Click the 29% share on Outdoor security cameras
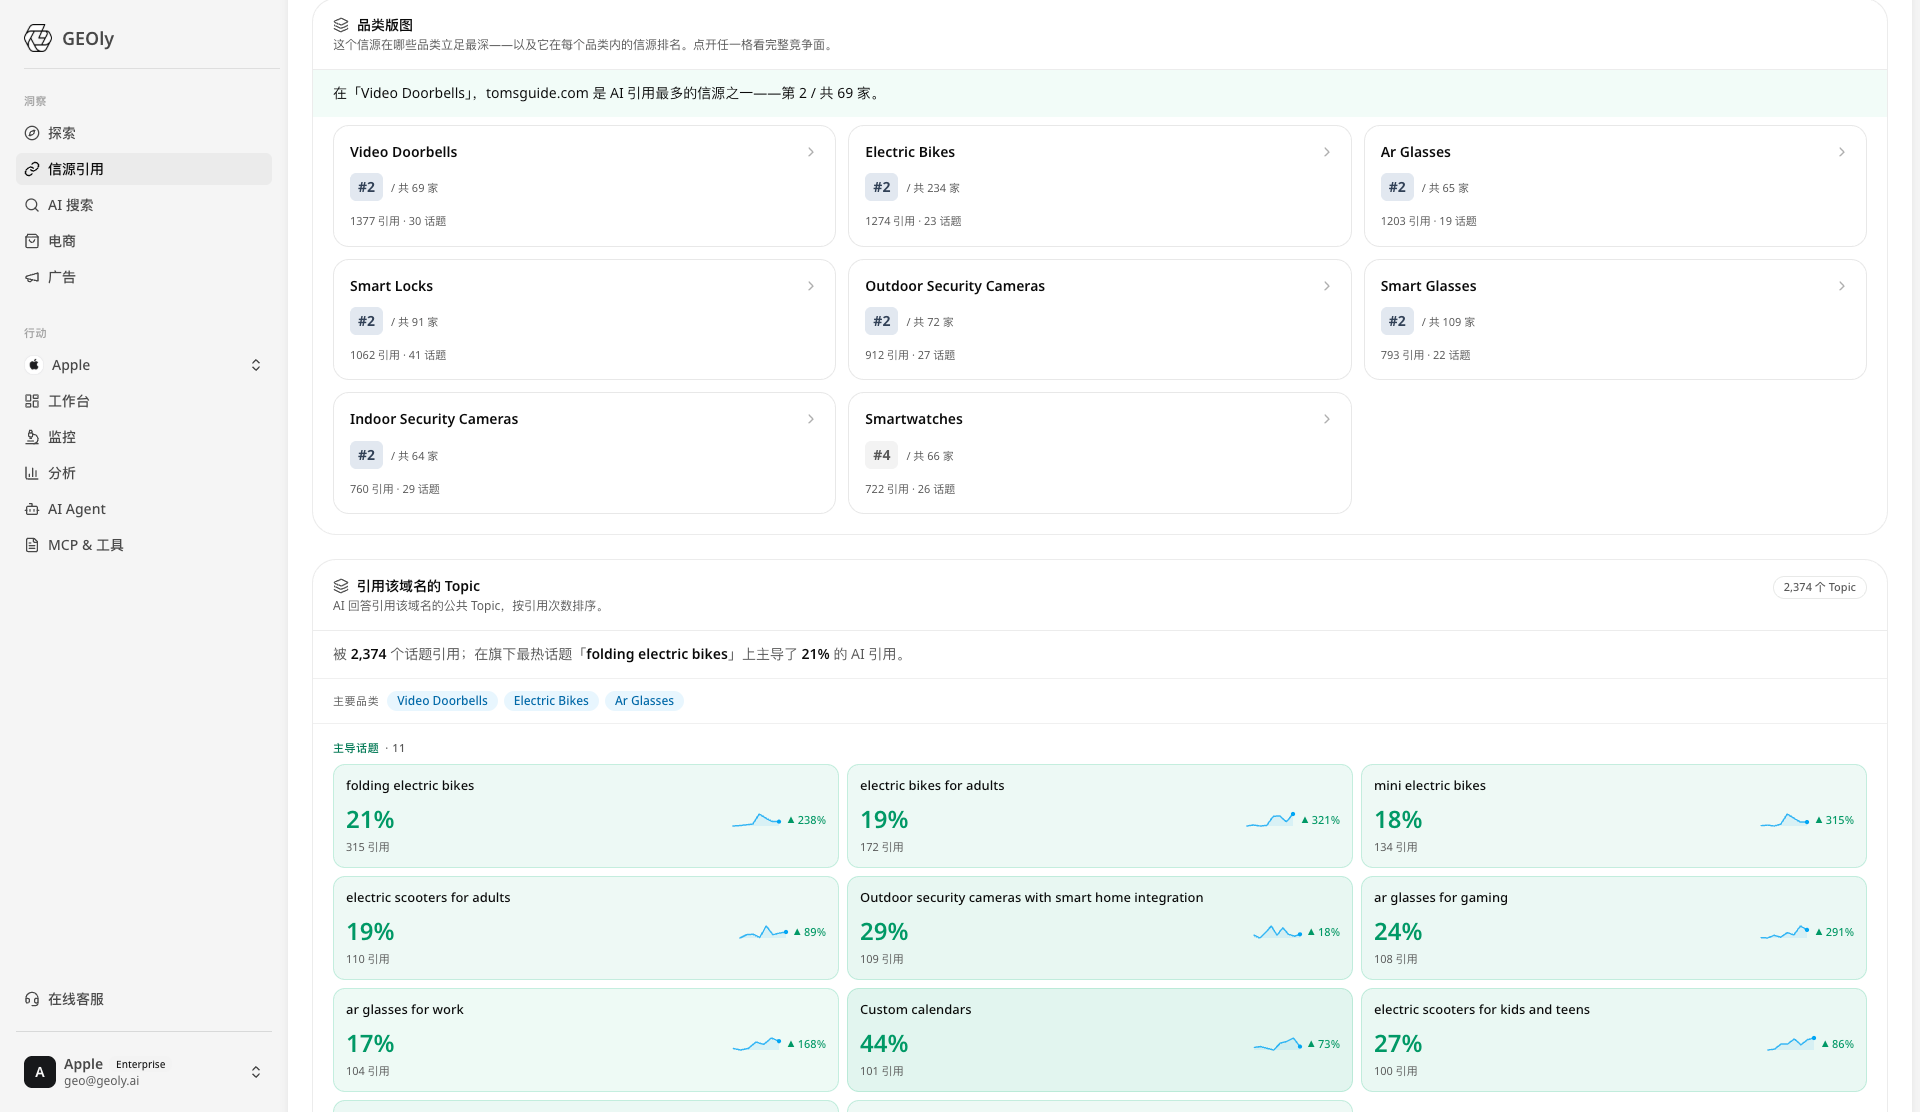 pos(884,932)
